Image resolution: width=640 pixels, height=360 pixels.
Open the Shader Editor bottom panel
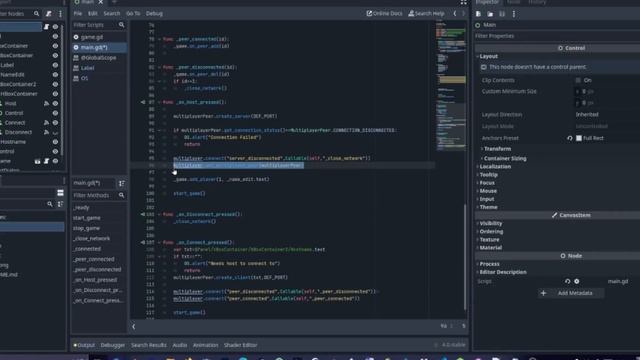(x=240, y=345)
